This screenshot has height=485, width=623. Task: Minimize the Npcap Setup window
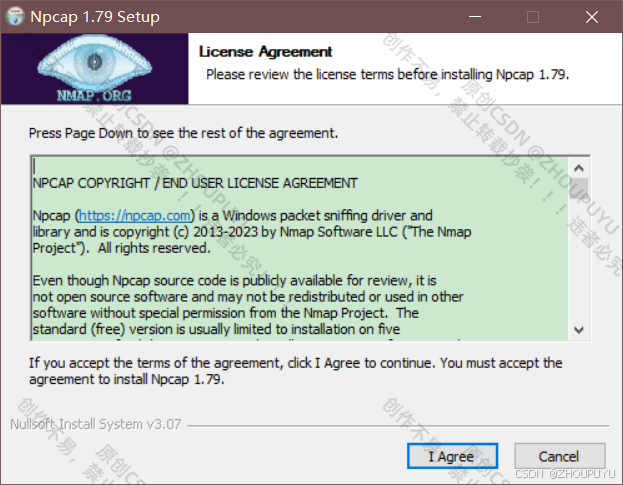point(475,17)
